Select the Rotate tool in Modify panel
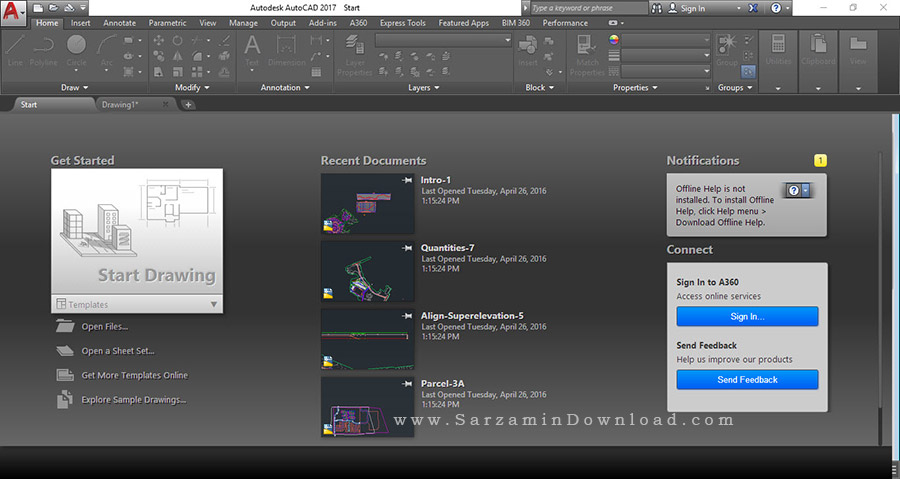This screenshot has width=900, height=479. (178, 41)
